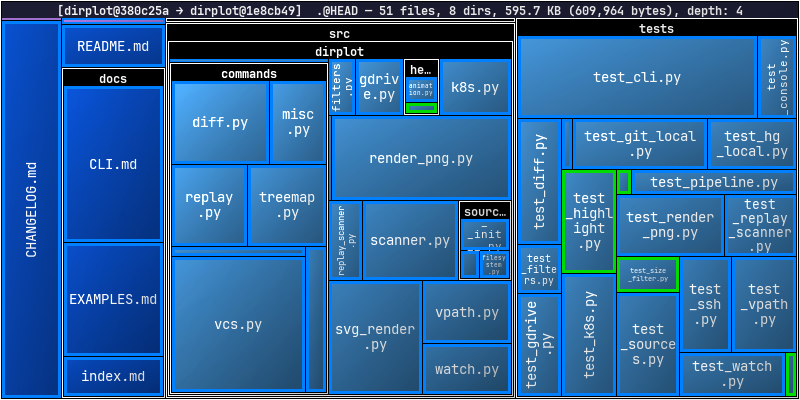800x400 pixels.
Task: Select the test_git_local.py tile
Action: coord(640,144)
